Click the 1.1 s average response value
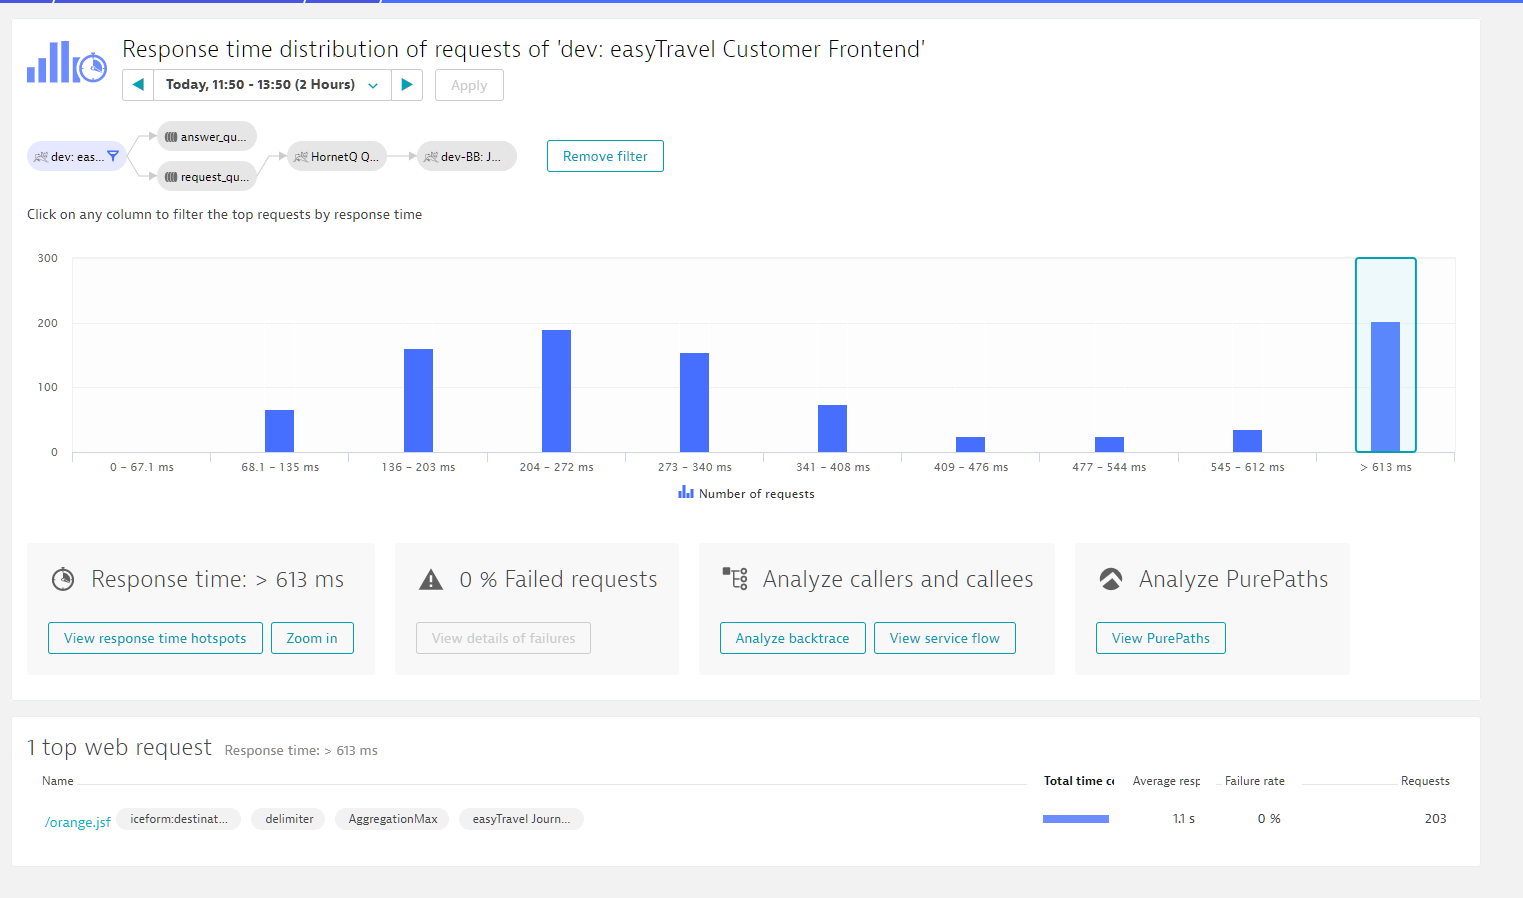The height and width of the screenshot is (898, 1523). [x=1184, y=819]
